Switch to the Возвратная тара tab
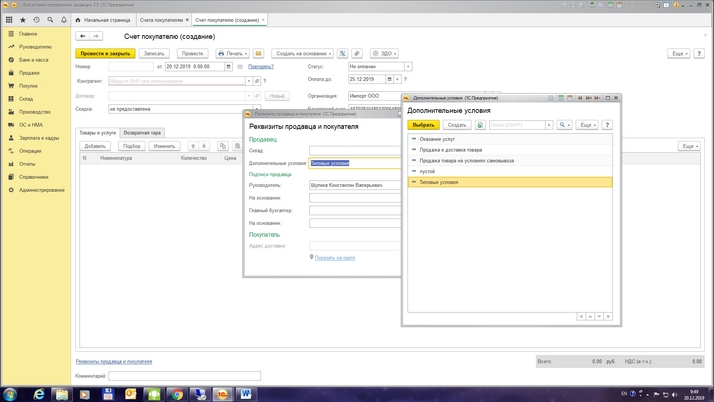 (142, 132)
